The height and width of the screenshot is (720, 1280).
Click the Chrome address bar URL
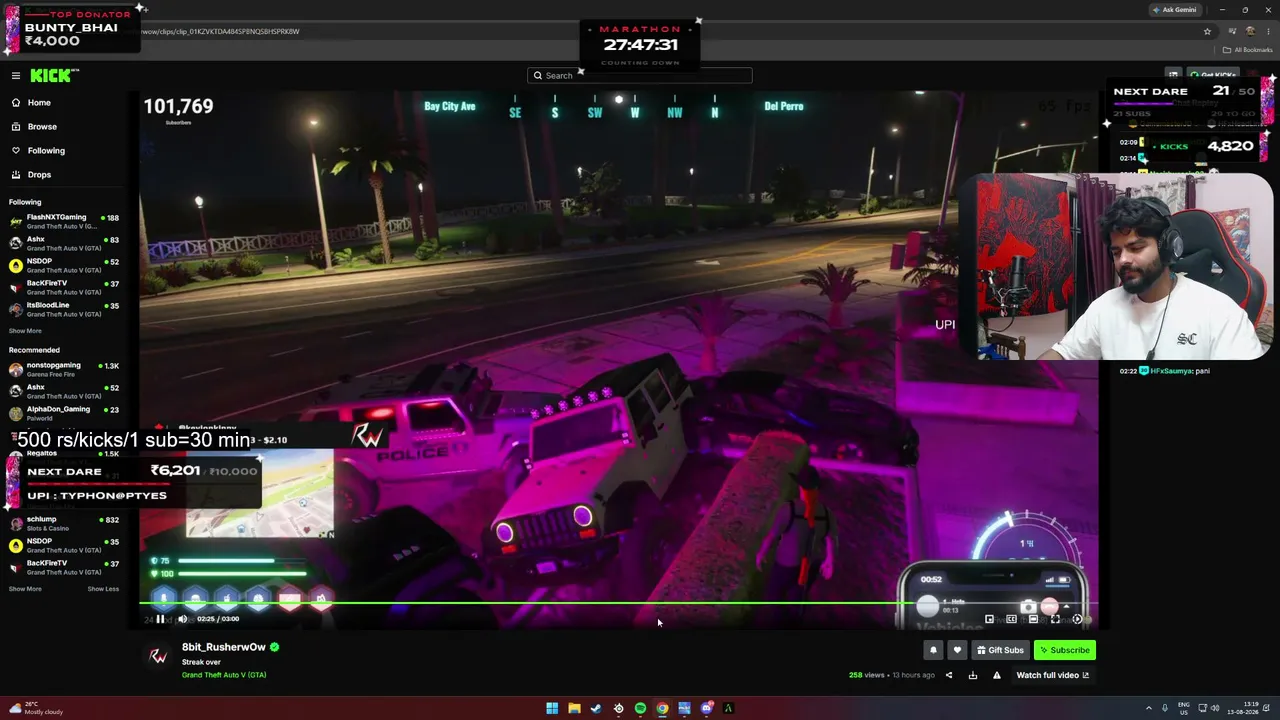click(x=221, y=31)
